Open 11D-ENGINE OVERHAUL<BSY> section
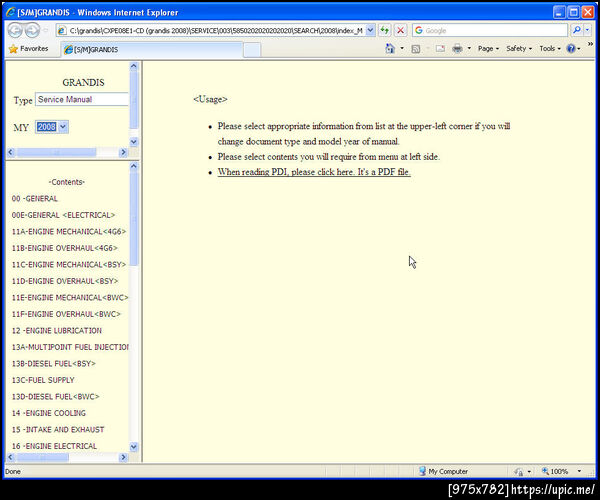The width and height of the screenshot is (600, 500). coord(65,281)
